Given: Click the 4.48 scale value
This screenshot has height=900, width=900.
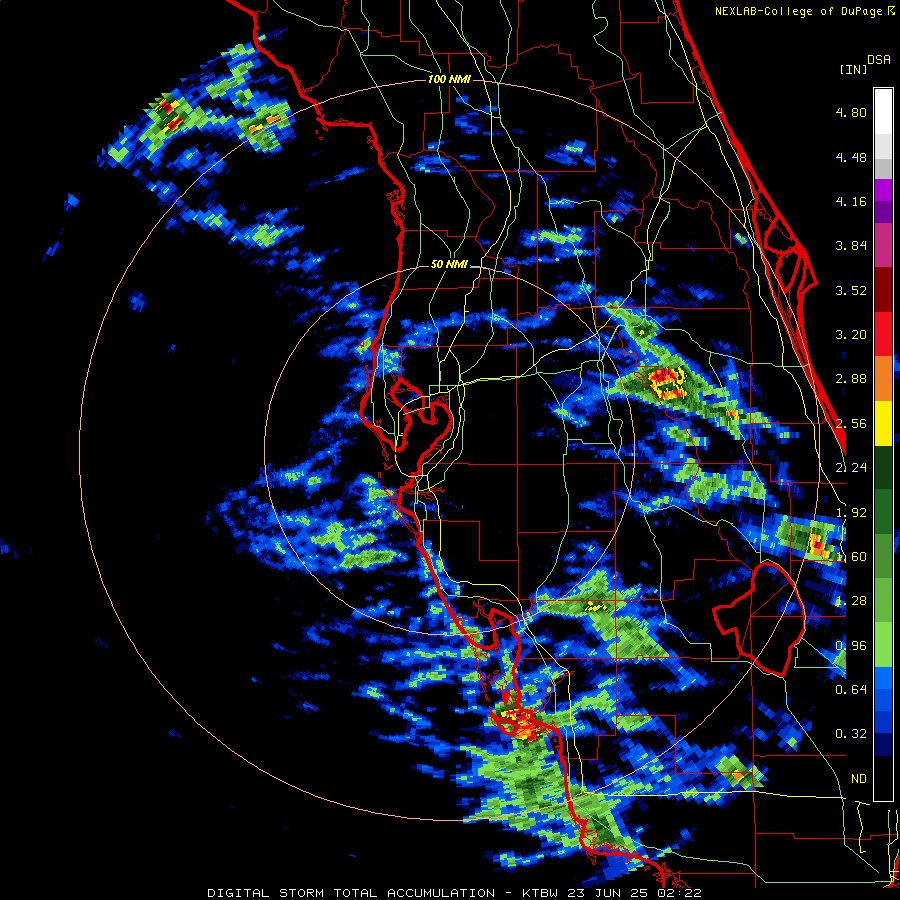Looking at the screenshot, I should click(x=851, y=157).
